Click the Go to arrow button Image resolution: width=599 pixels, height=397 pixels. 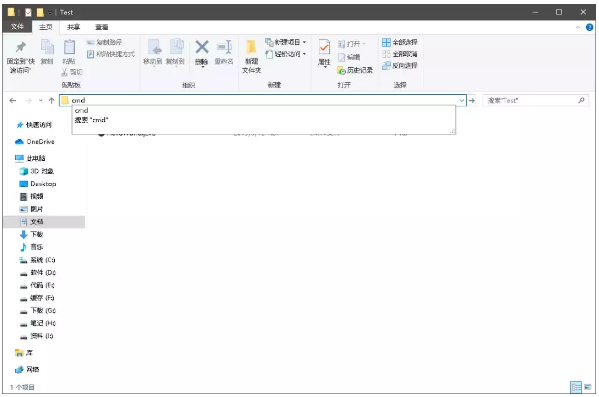click(x=472, y=100)
